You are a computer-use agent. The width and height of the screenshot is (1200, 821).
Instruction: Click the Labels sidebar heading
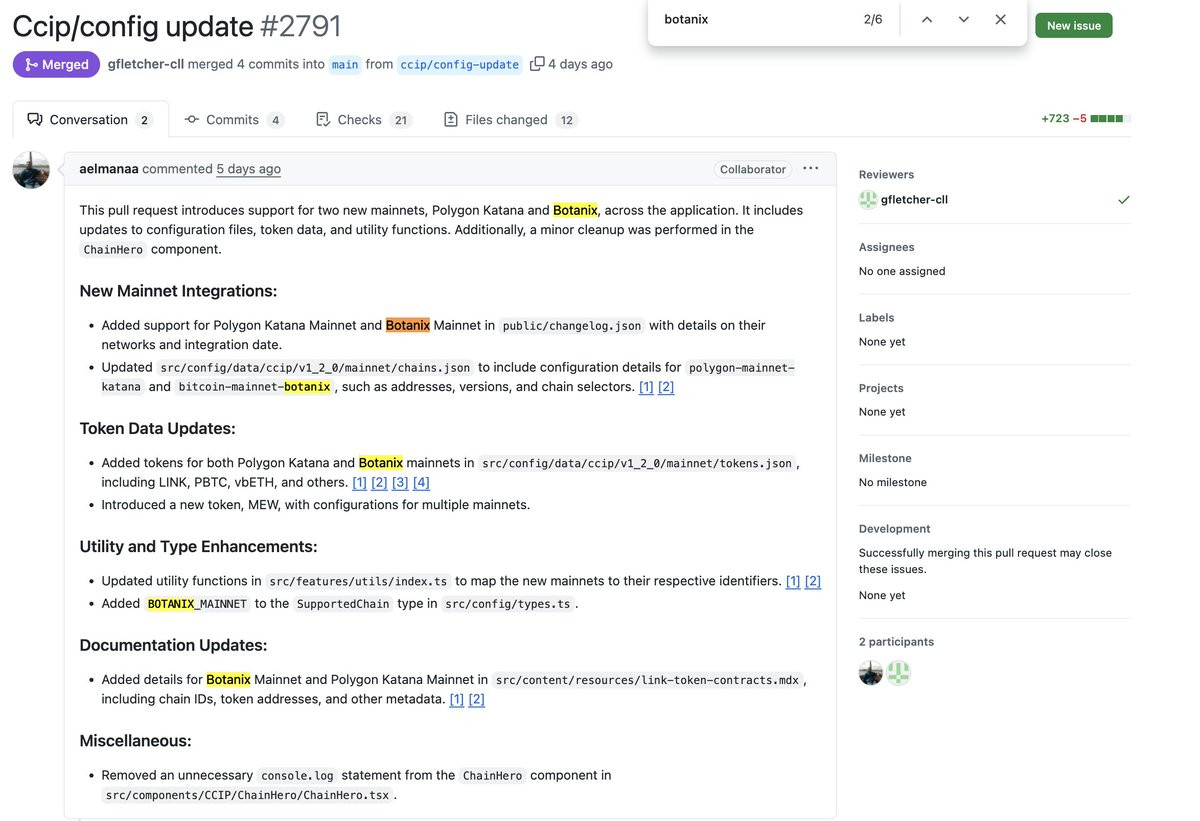tap(876, 317)
